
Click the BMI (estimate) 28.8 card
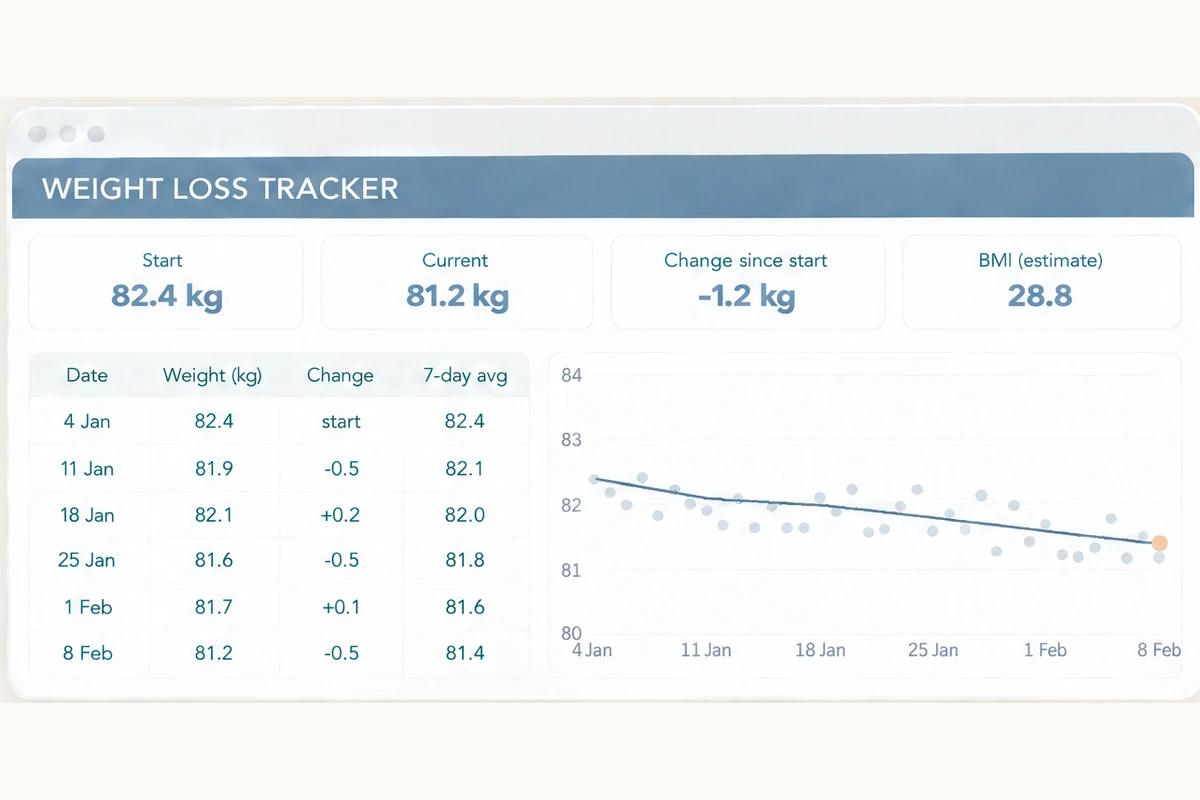1041,282
